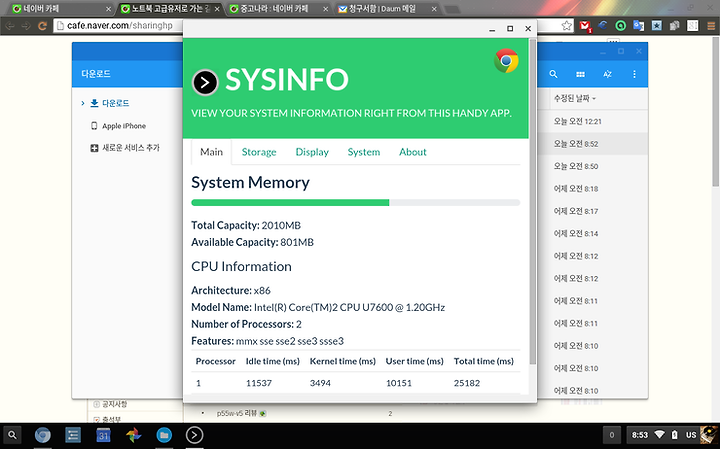Click the user avatar in system tray
The height and width of the screenshot is (449, 720).
coord(709,435)
